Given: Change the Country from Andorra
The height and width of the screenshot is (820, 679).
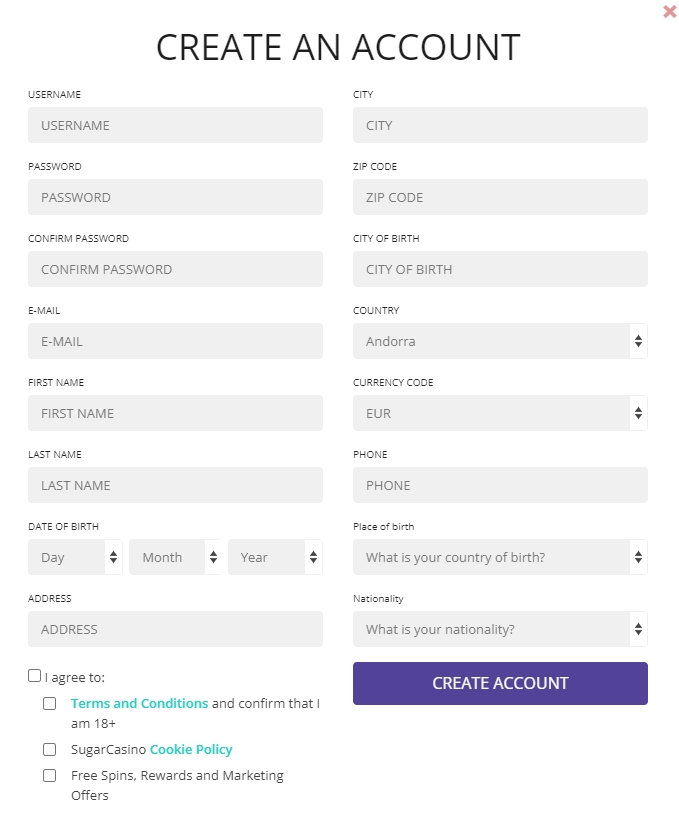Looking at the screenshot, I should (500, 341).
